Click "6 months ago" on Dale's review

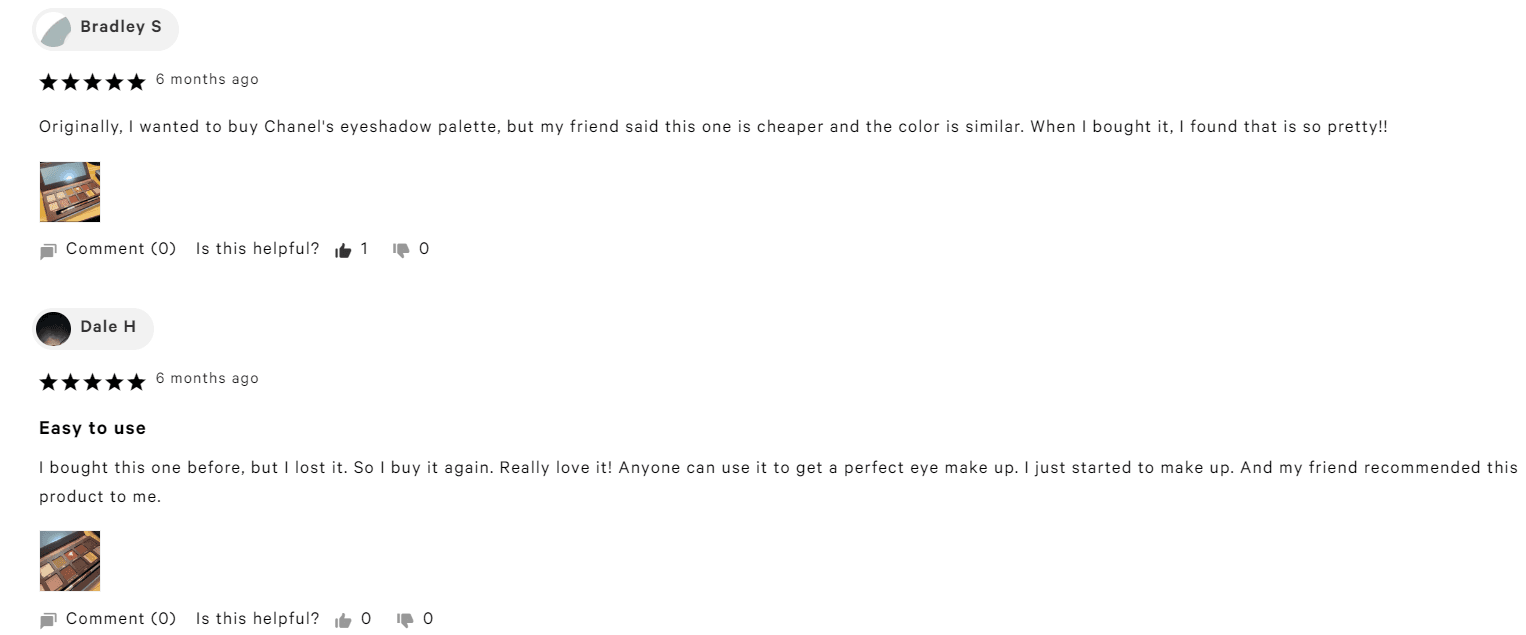click(207, 379)
